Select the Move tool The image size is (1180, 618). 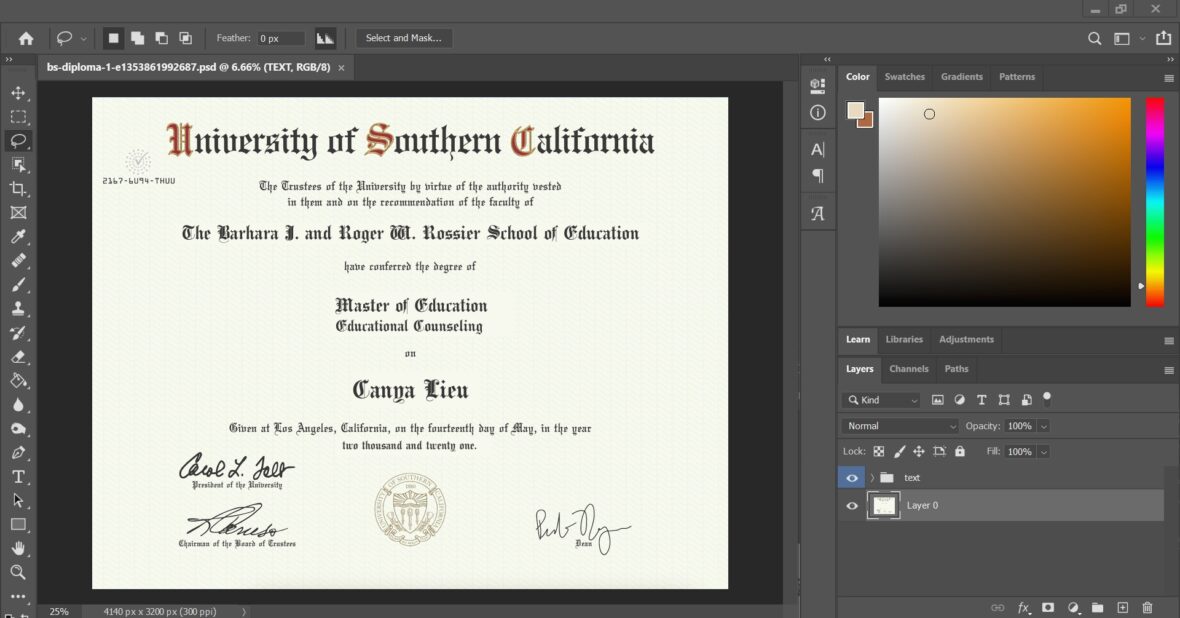20,92
